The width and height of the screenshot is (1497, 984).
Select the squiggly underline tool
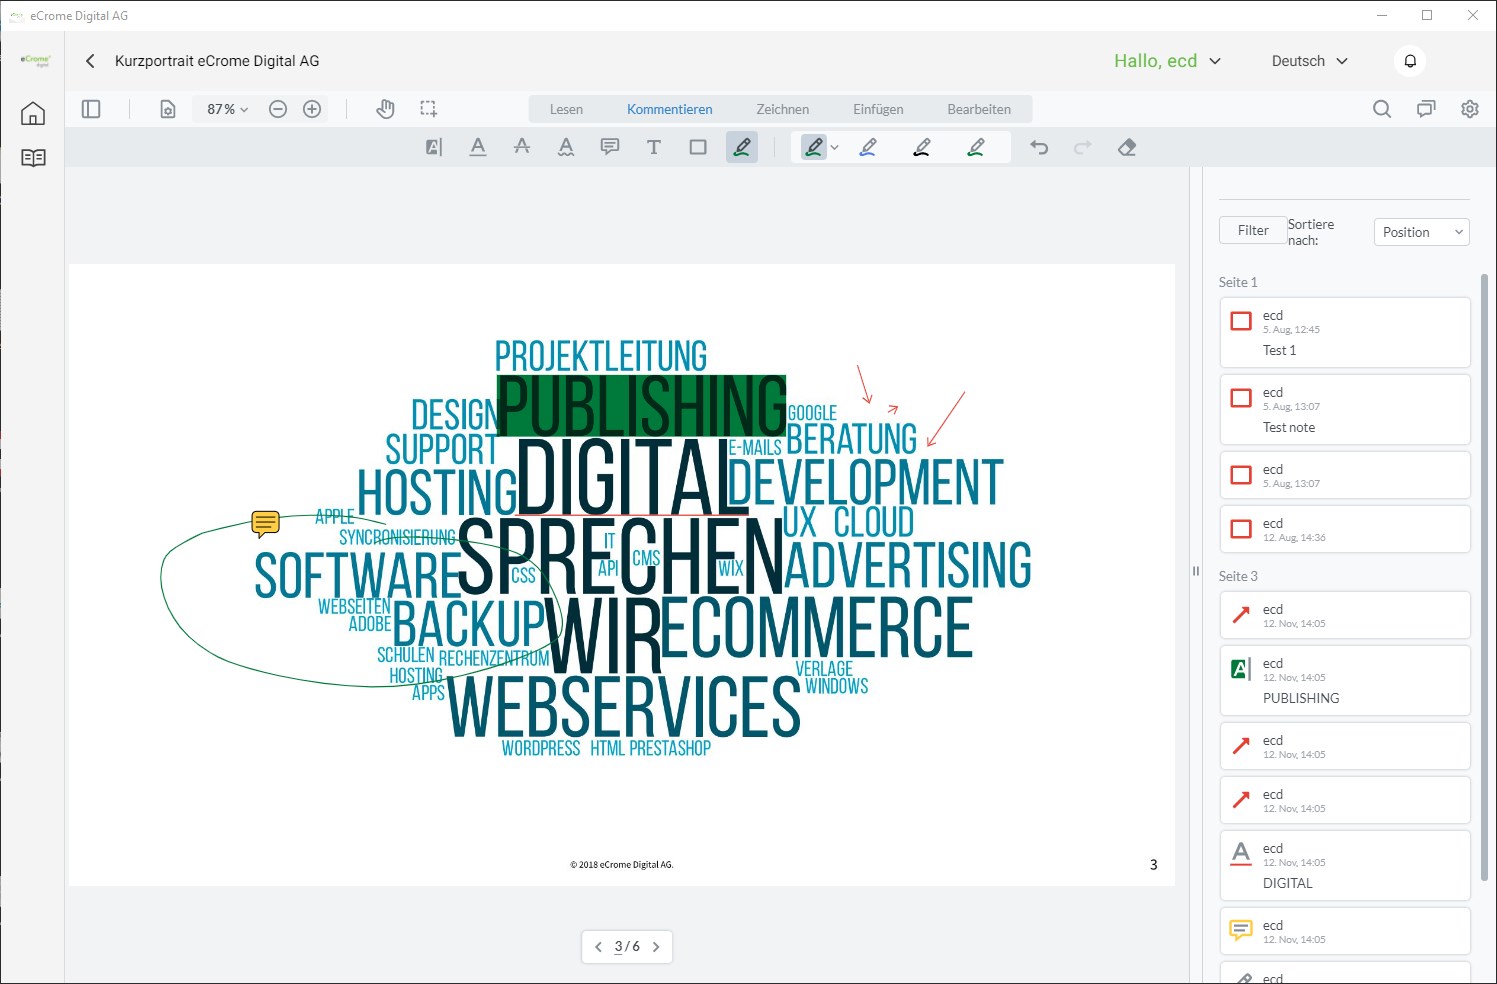pyautogui.click(x=566, y=148)
